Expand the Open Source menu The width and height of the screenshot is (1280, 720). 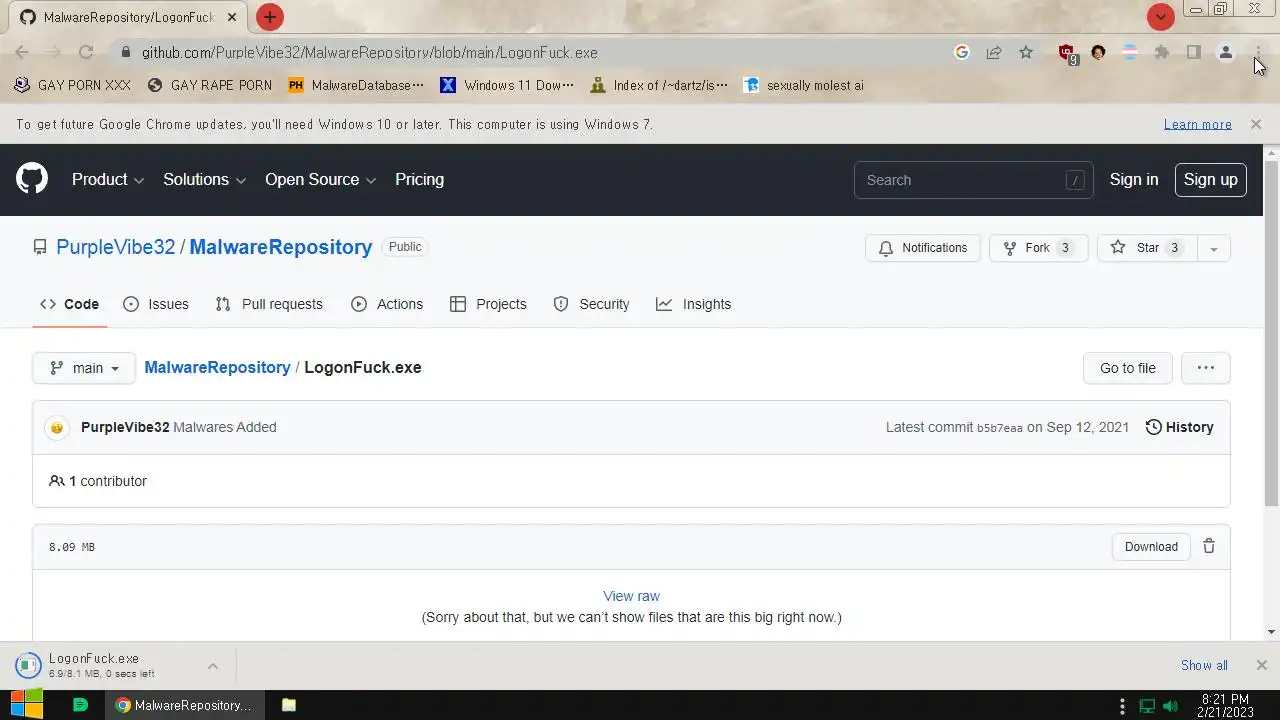pos(320,180)
